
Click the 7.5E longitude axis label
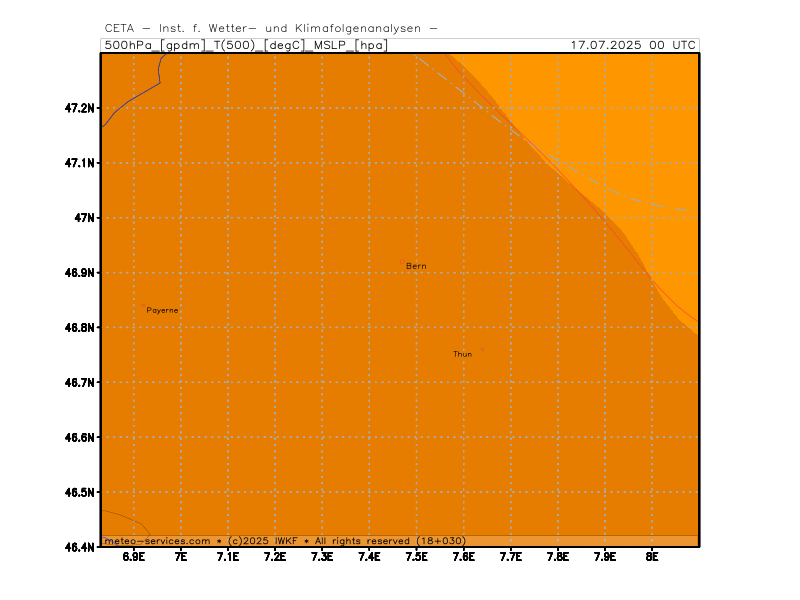point(416,556)
